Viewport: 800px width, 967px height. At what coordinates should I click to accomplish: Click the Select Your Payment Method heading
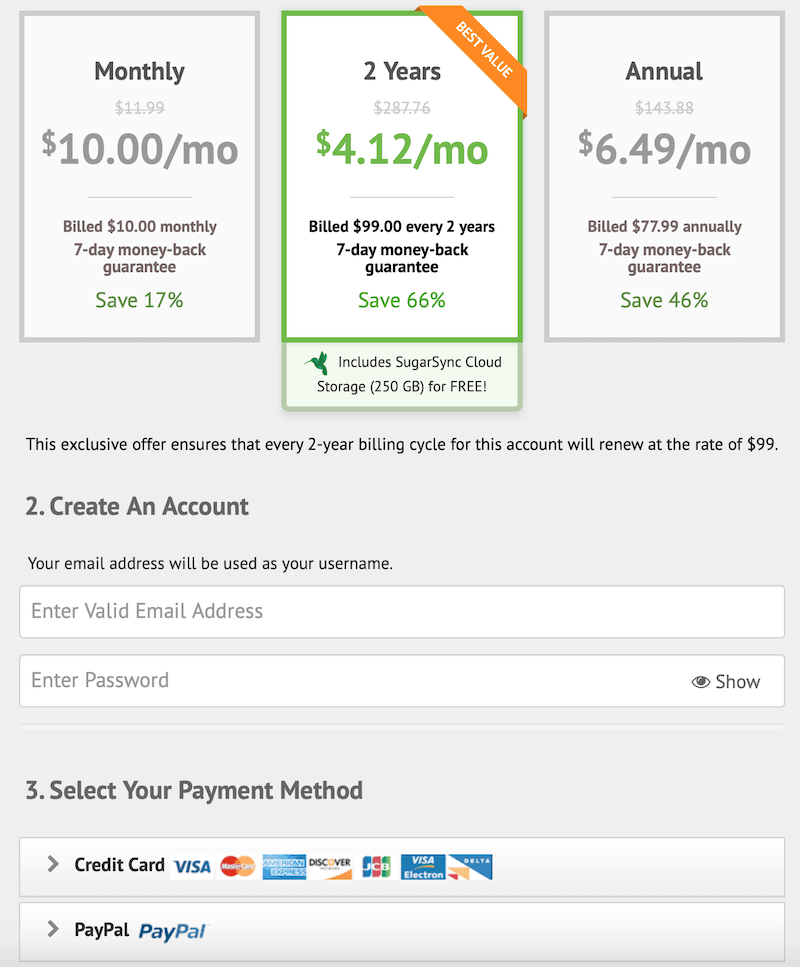click(194, 790)
